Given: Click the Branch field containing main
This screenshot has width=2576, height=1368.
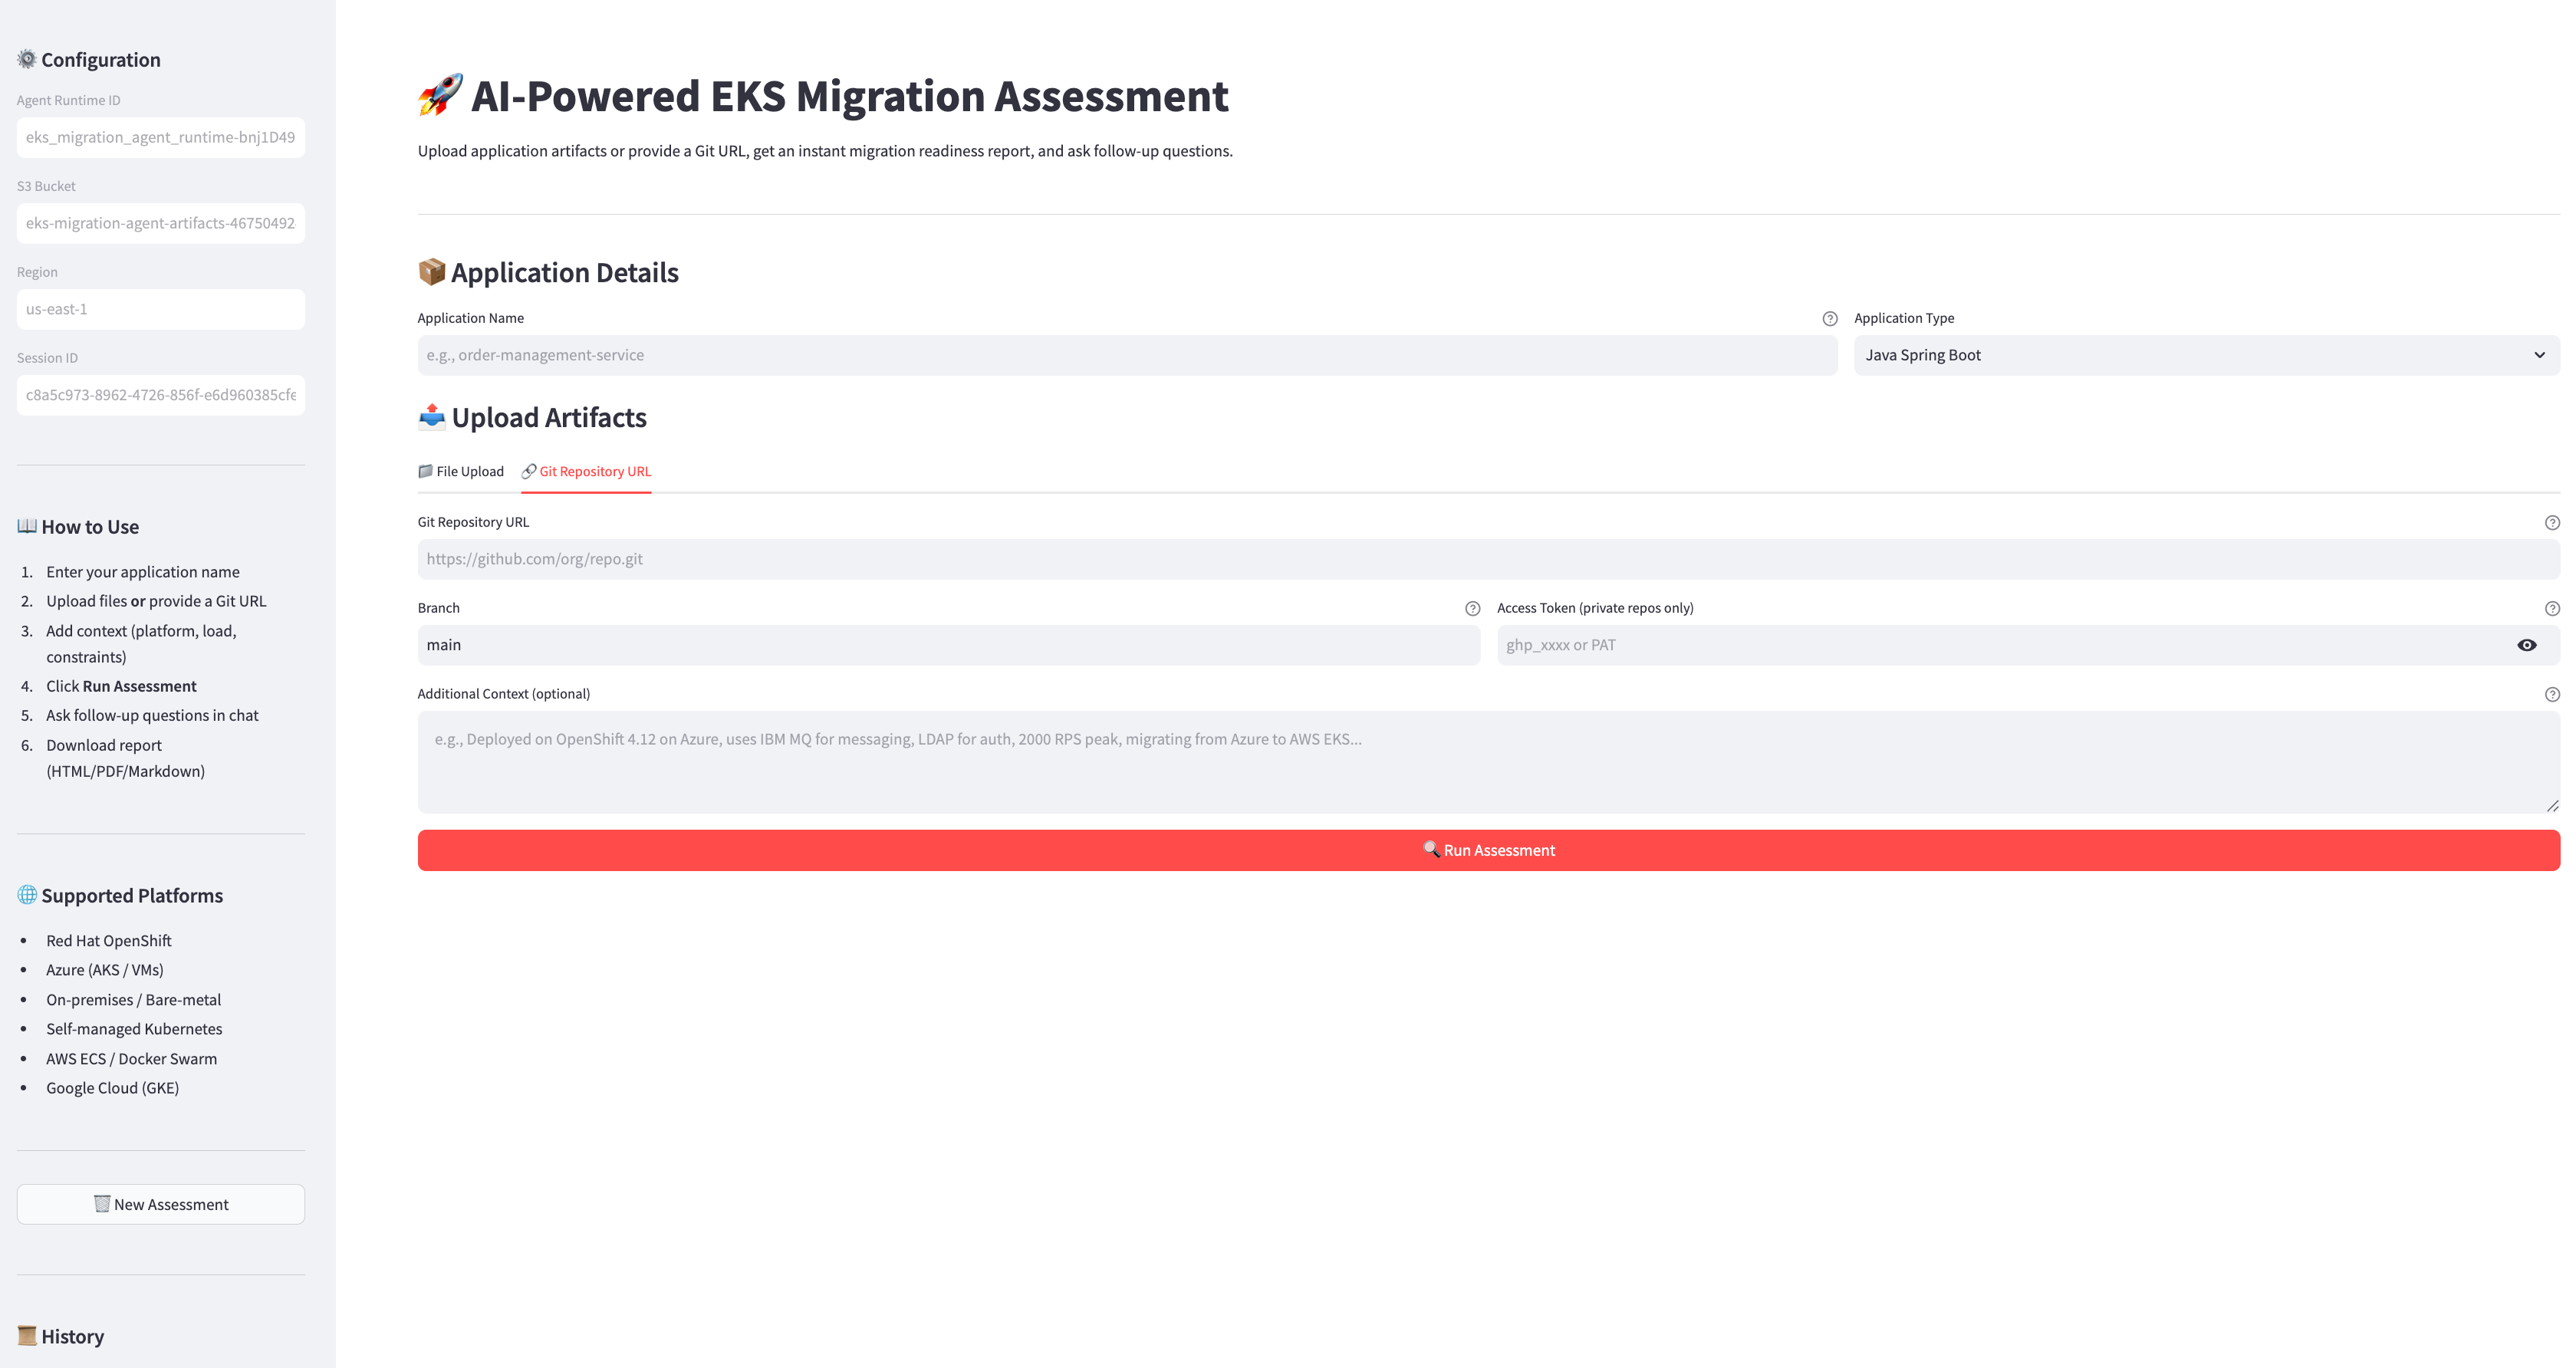Looking at the screenshot, I should point(948,646).
